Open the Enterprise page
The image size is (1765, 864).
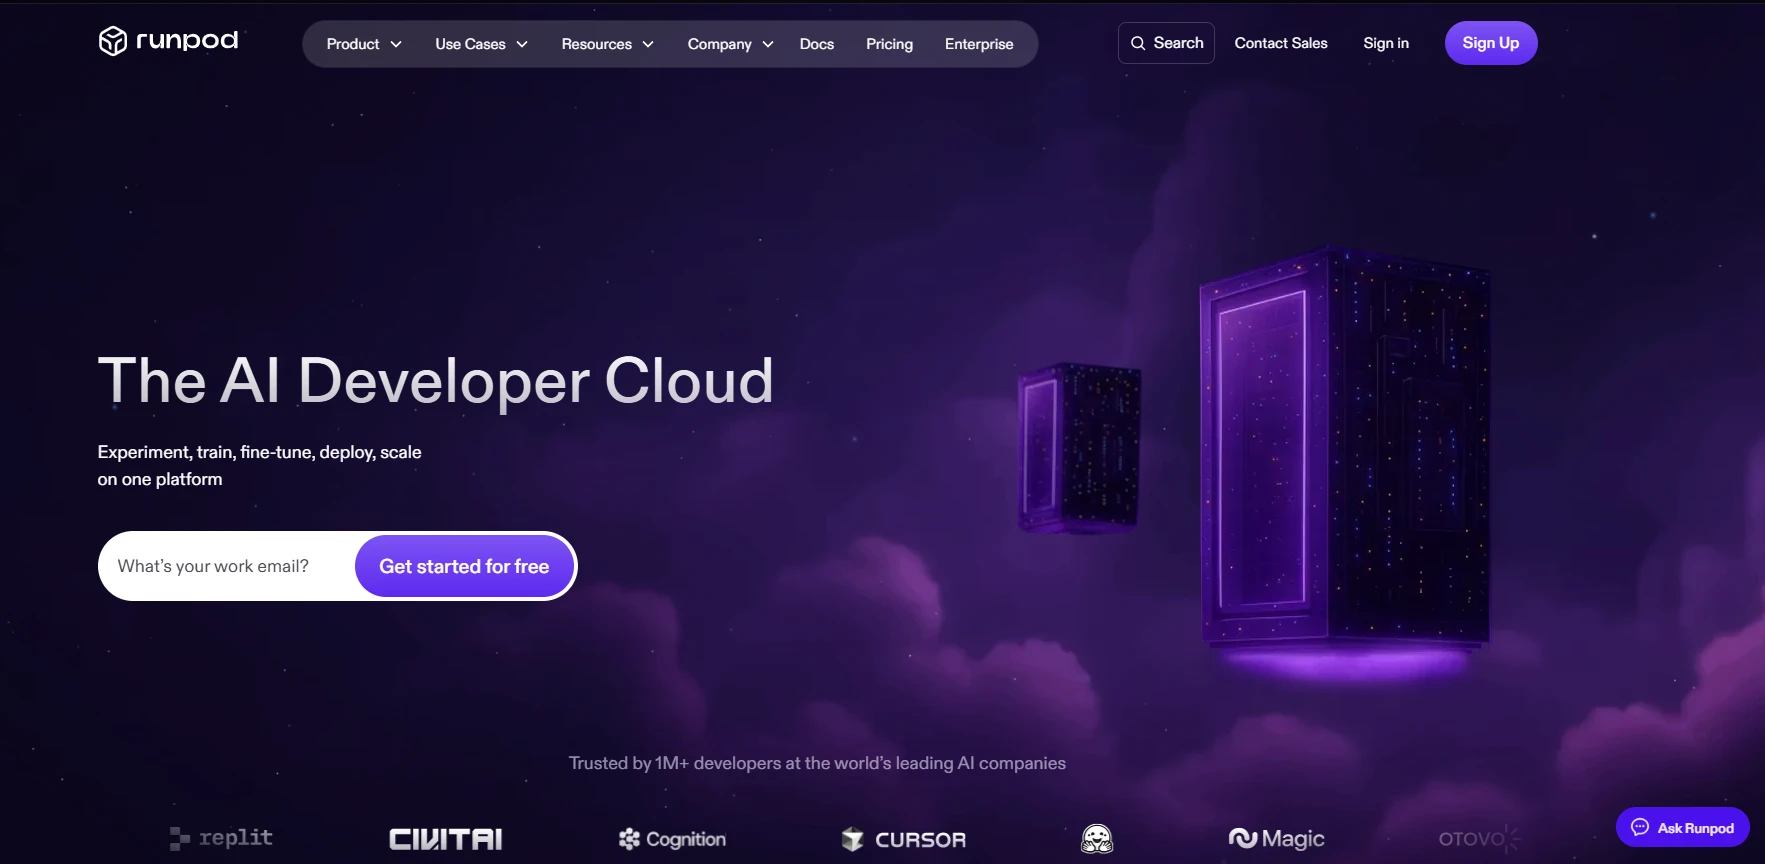pyautogui.click(x=979, y=44)
